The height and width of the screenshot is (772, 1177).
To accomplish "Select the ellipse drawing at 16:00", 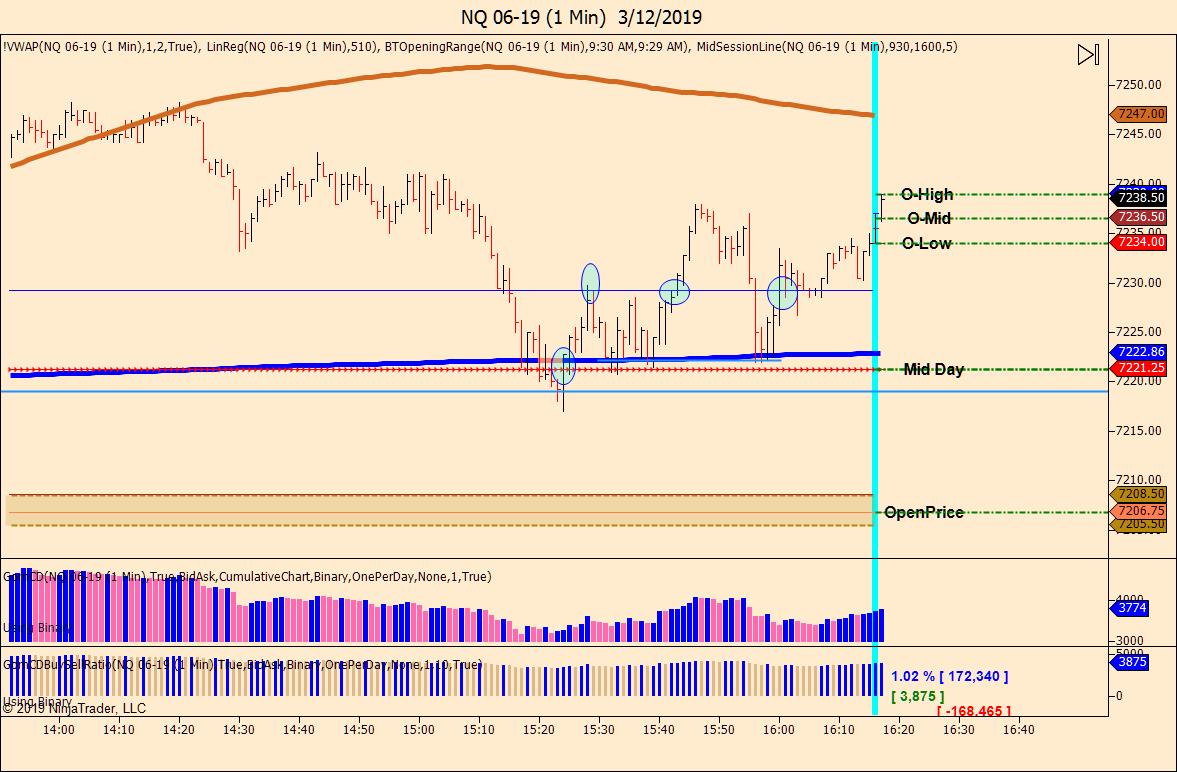I will [782, 293].
